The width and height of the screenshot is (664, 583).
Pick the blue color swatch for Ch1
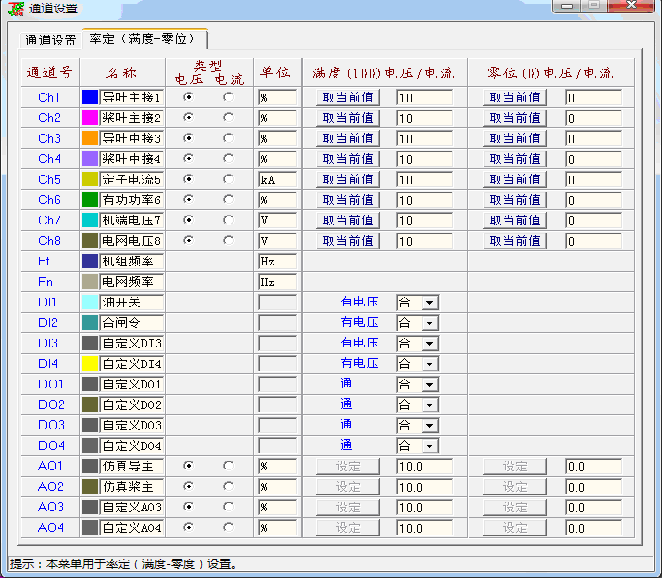(90, 97)
